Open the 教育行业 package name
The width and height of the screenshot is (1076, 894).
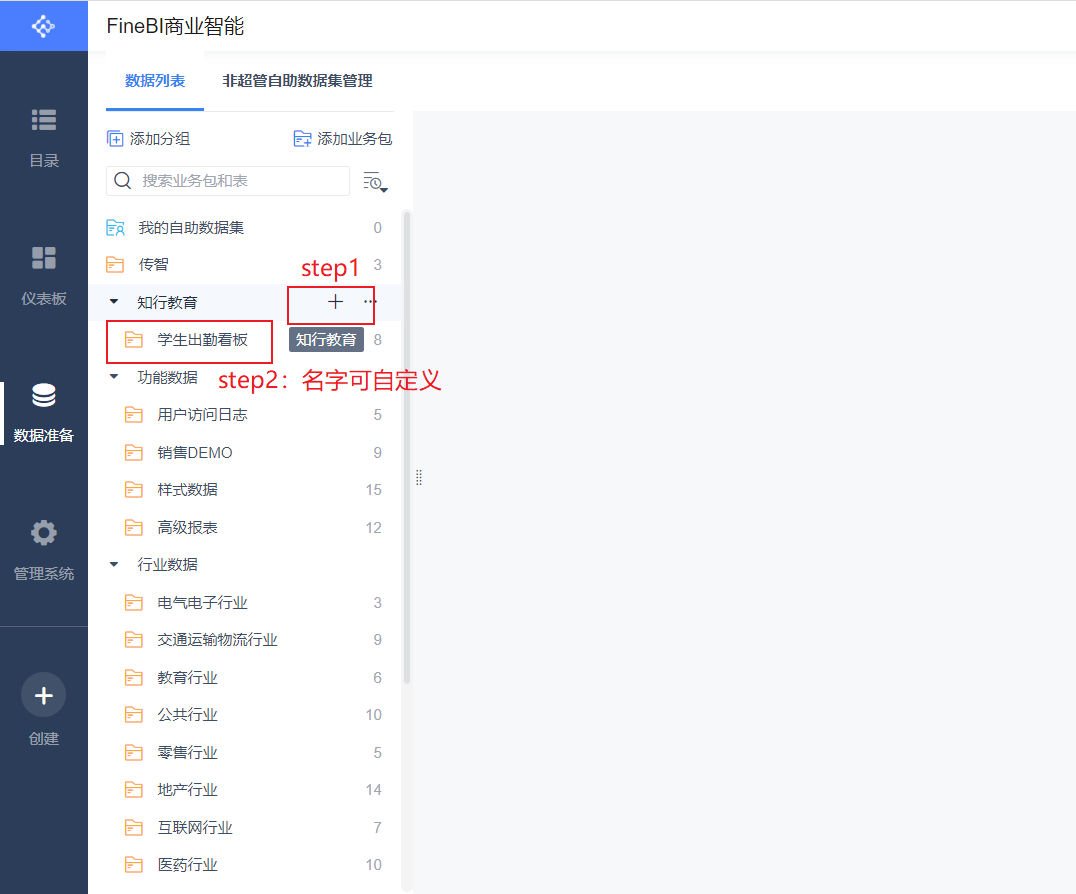(187, 678)
